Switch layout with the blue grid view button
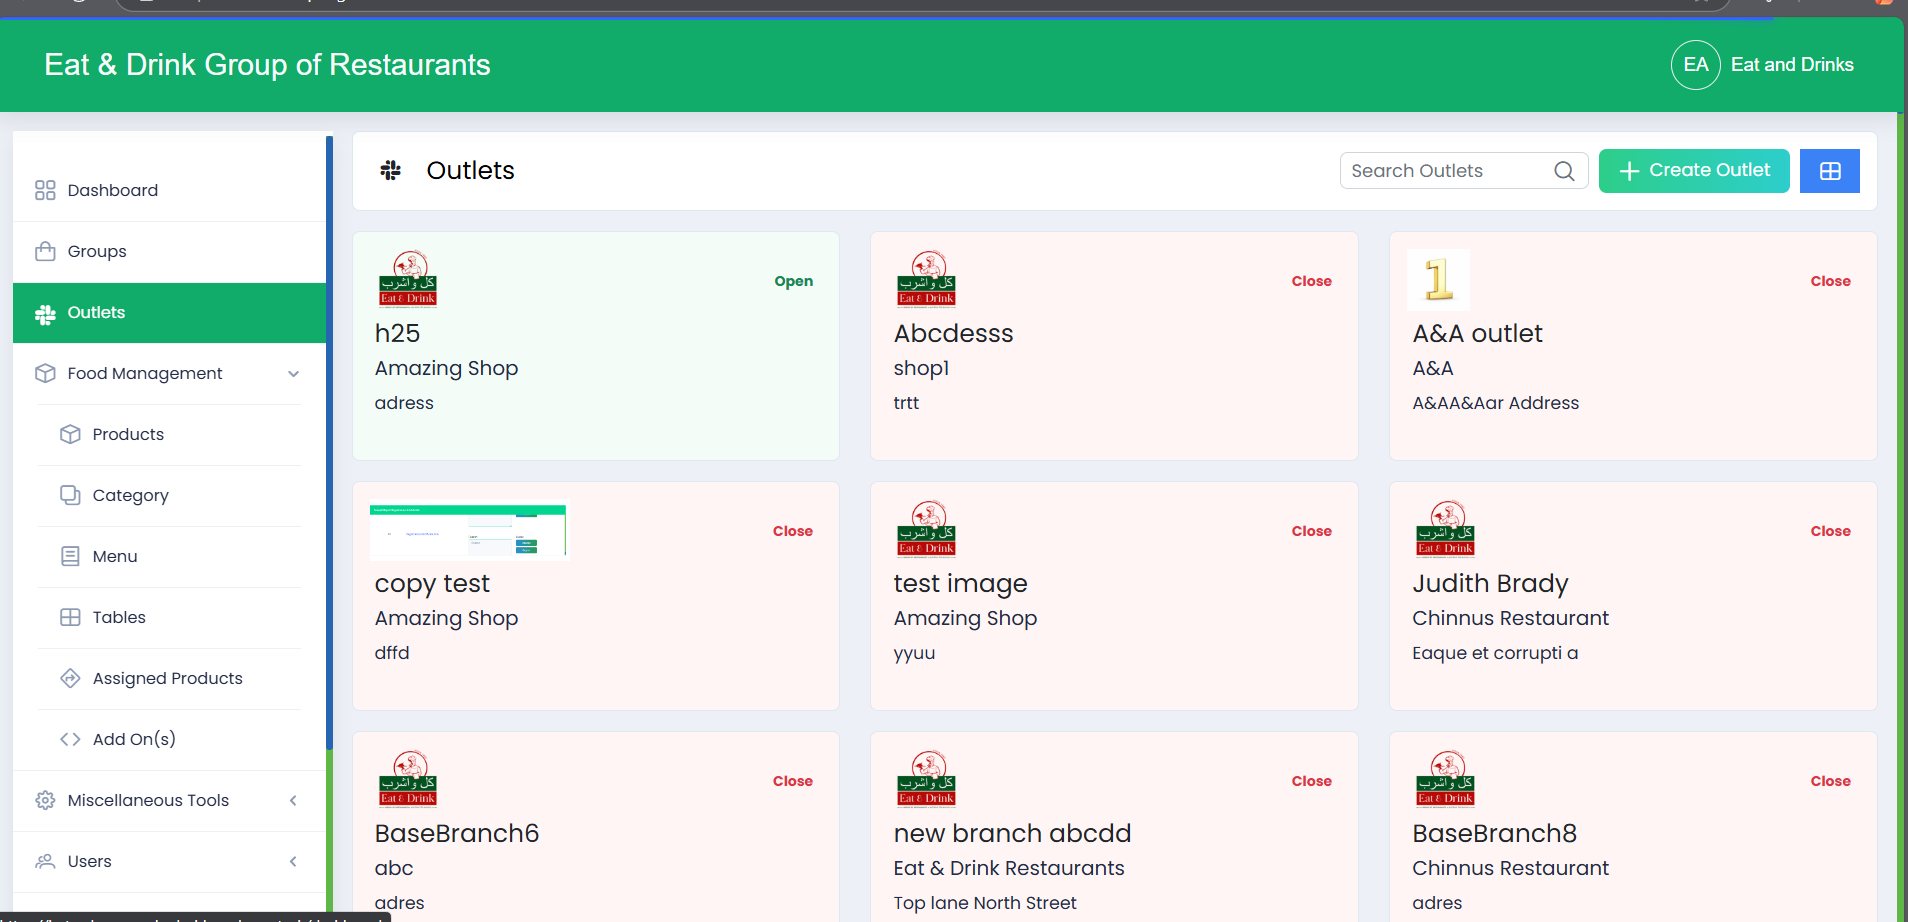 [1830, 171]
